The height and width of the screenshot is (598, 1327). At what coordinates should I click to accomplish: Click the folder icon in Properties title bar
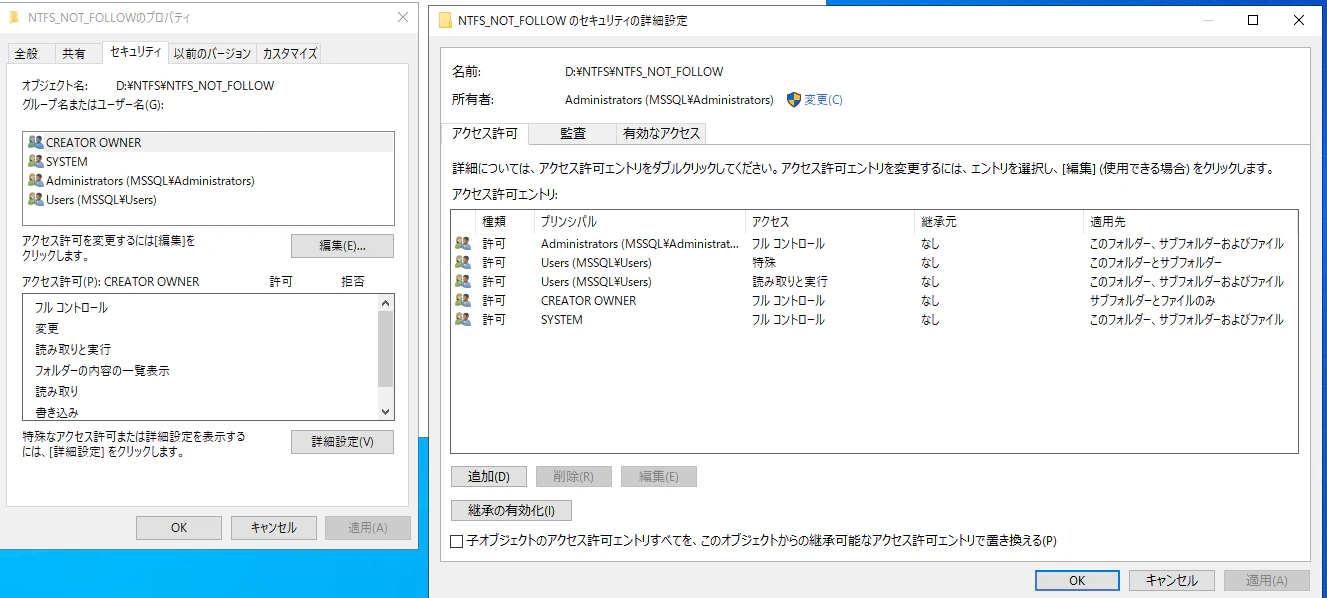click(x=16, y=18)
